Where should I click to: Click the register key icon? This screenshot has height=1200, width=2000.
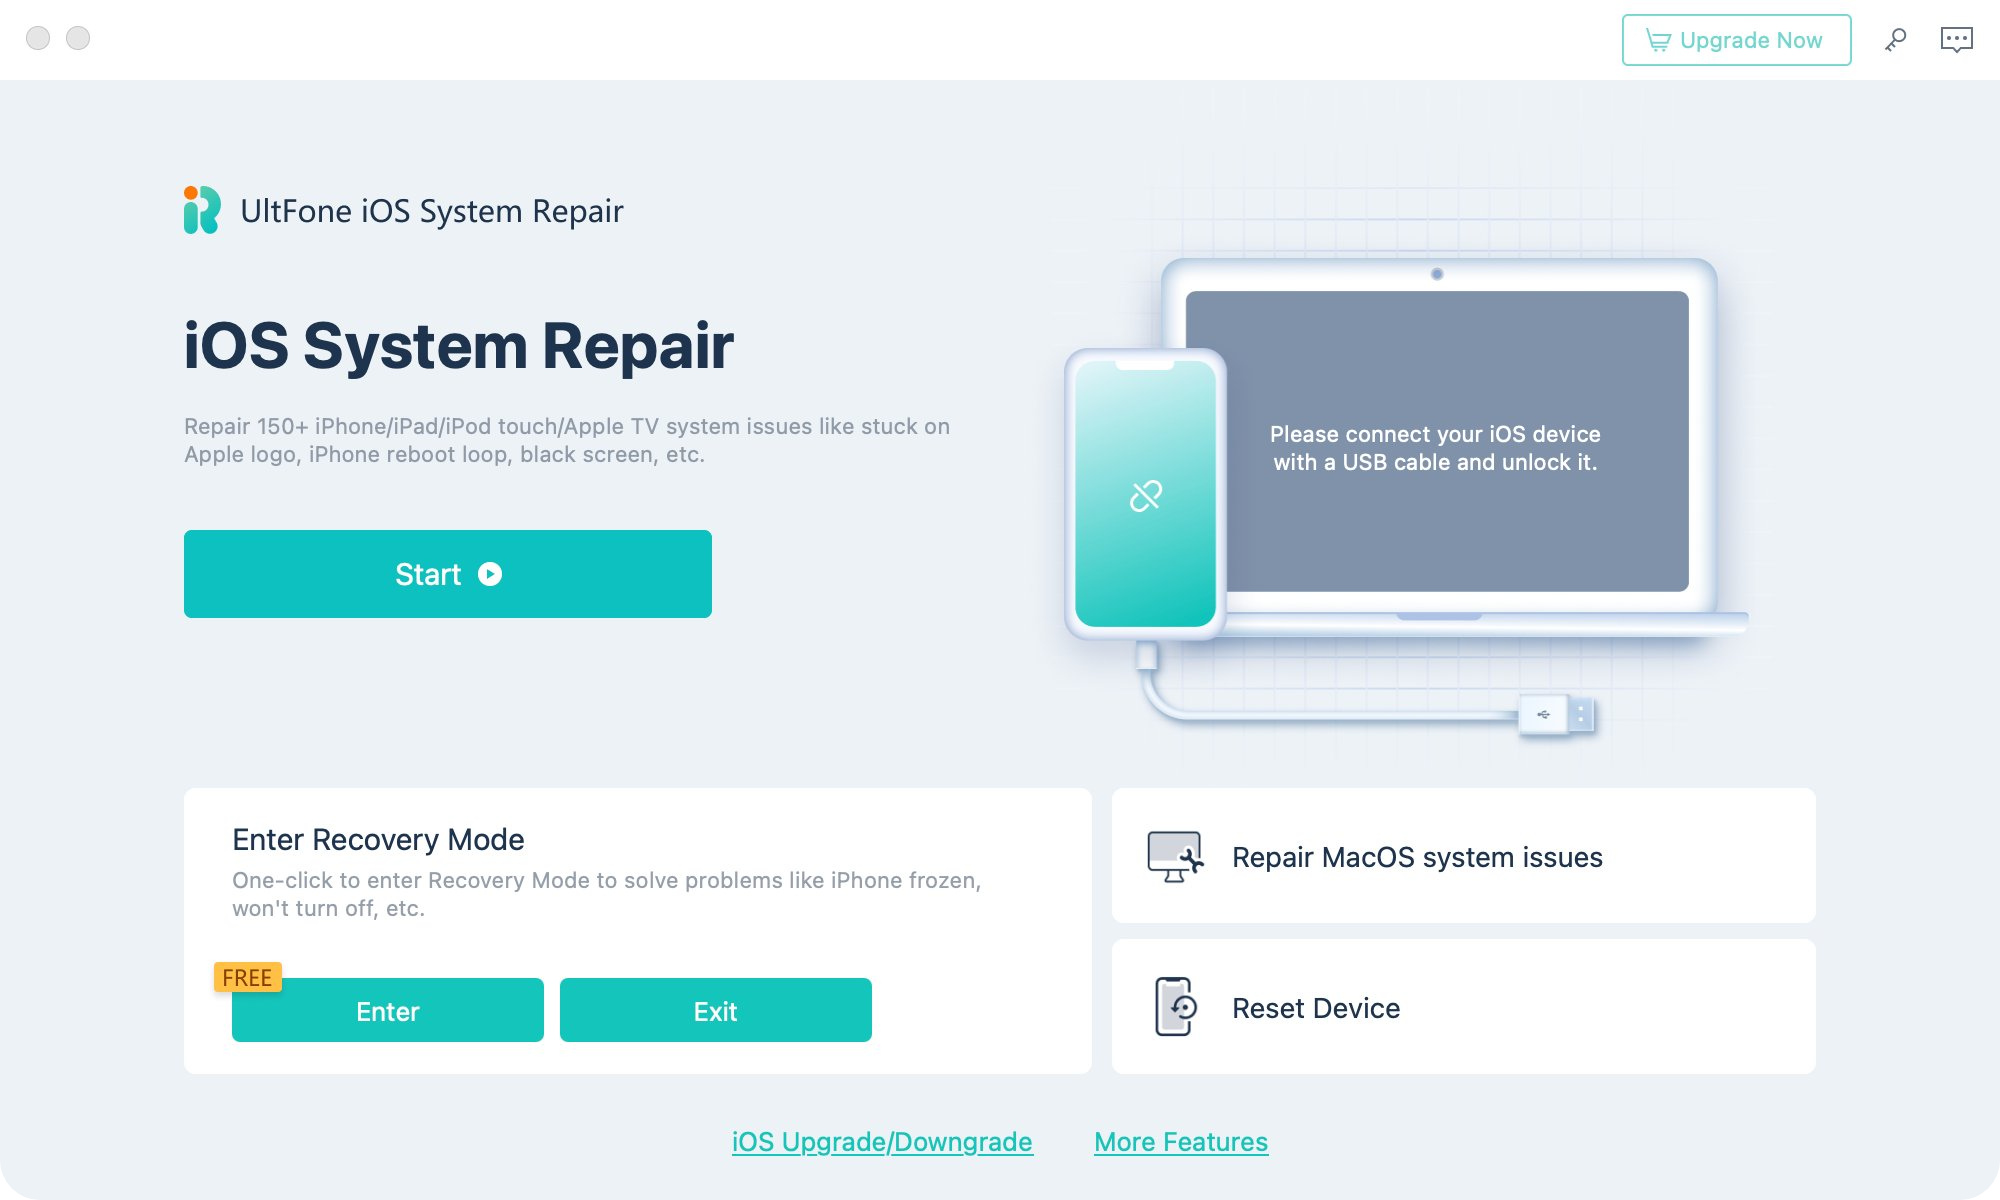pos(1895,40)
